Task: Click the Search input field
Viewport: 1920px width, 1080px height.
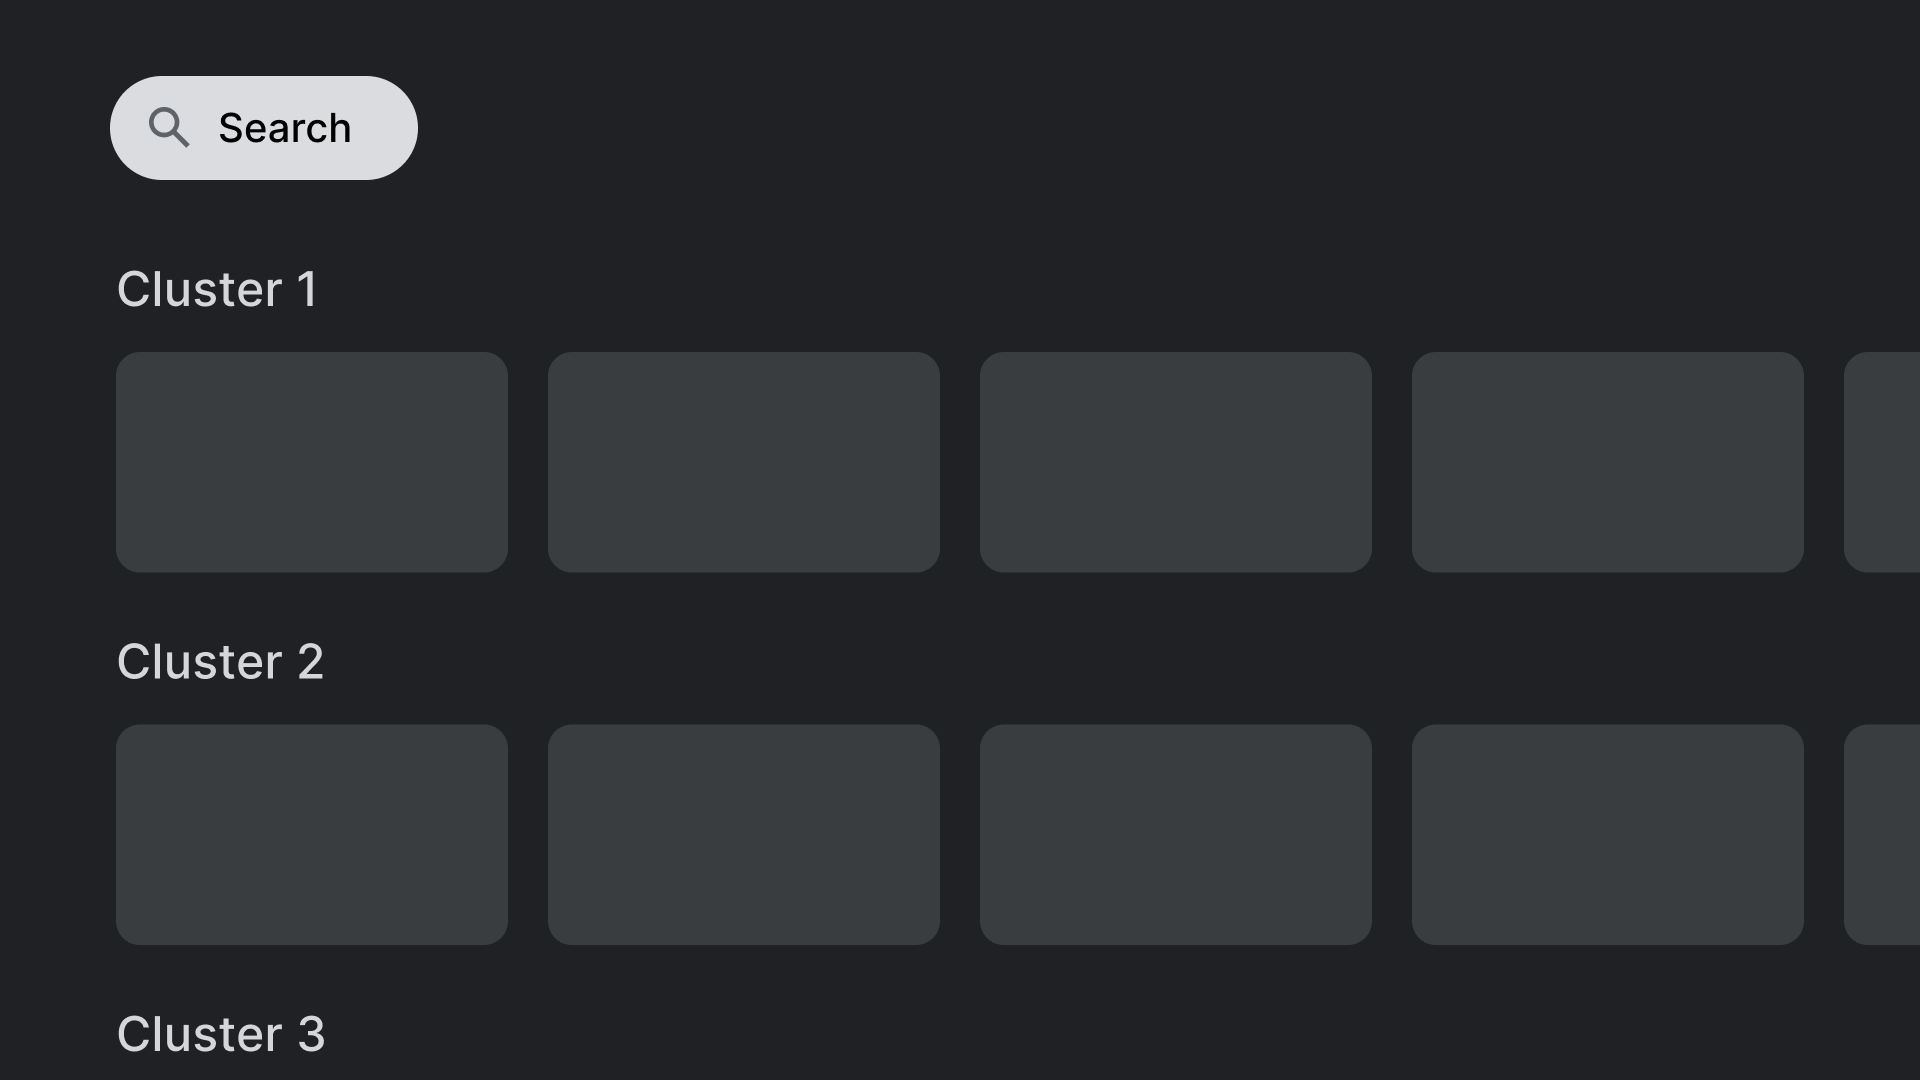Action: pyautogui.click(x=264, y=128)
